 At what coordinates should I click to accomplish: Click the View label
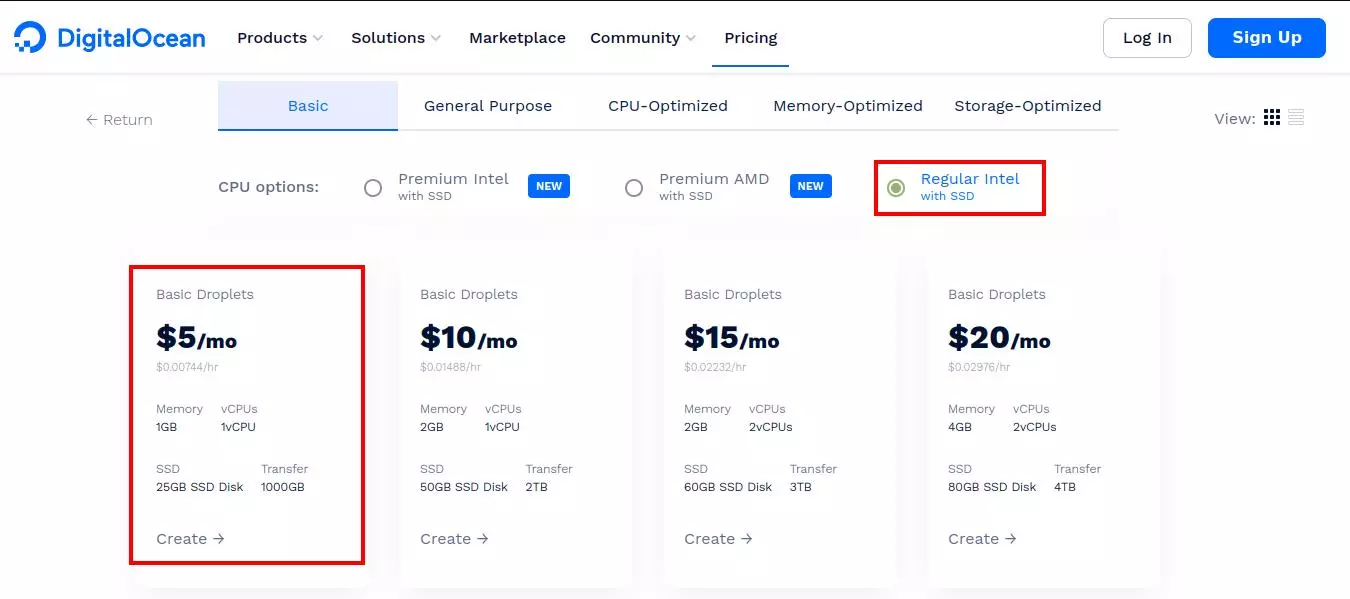1234,119
